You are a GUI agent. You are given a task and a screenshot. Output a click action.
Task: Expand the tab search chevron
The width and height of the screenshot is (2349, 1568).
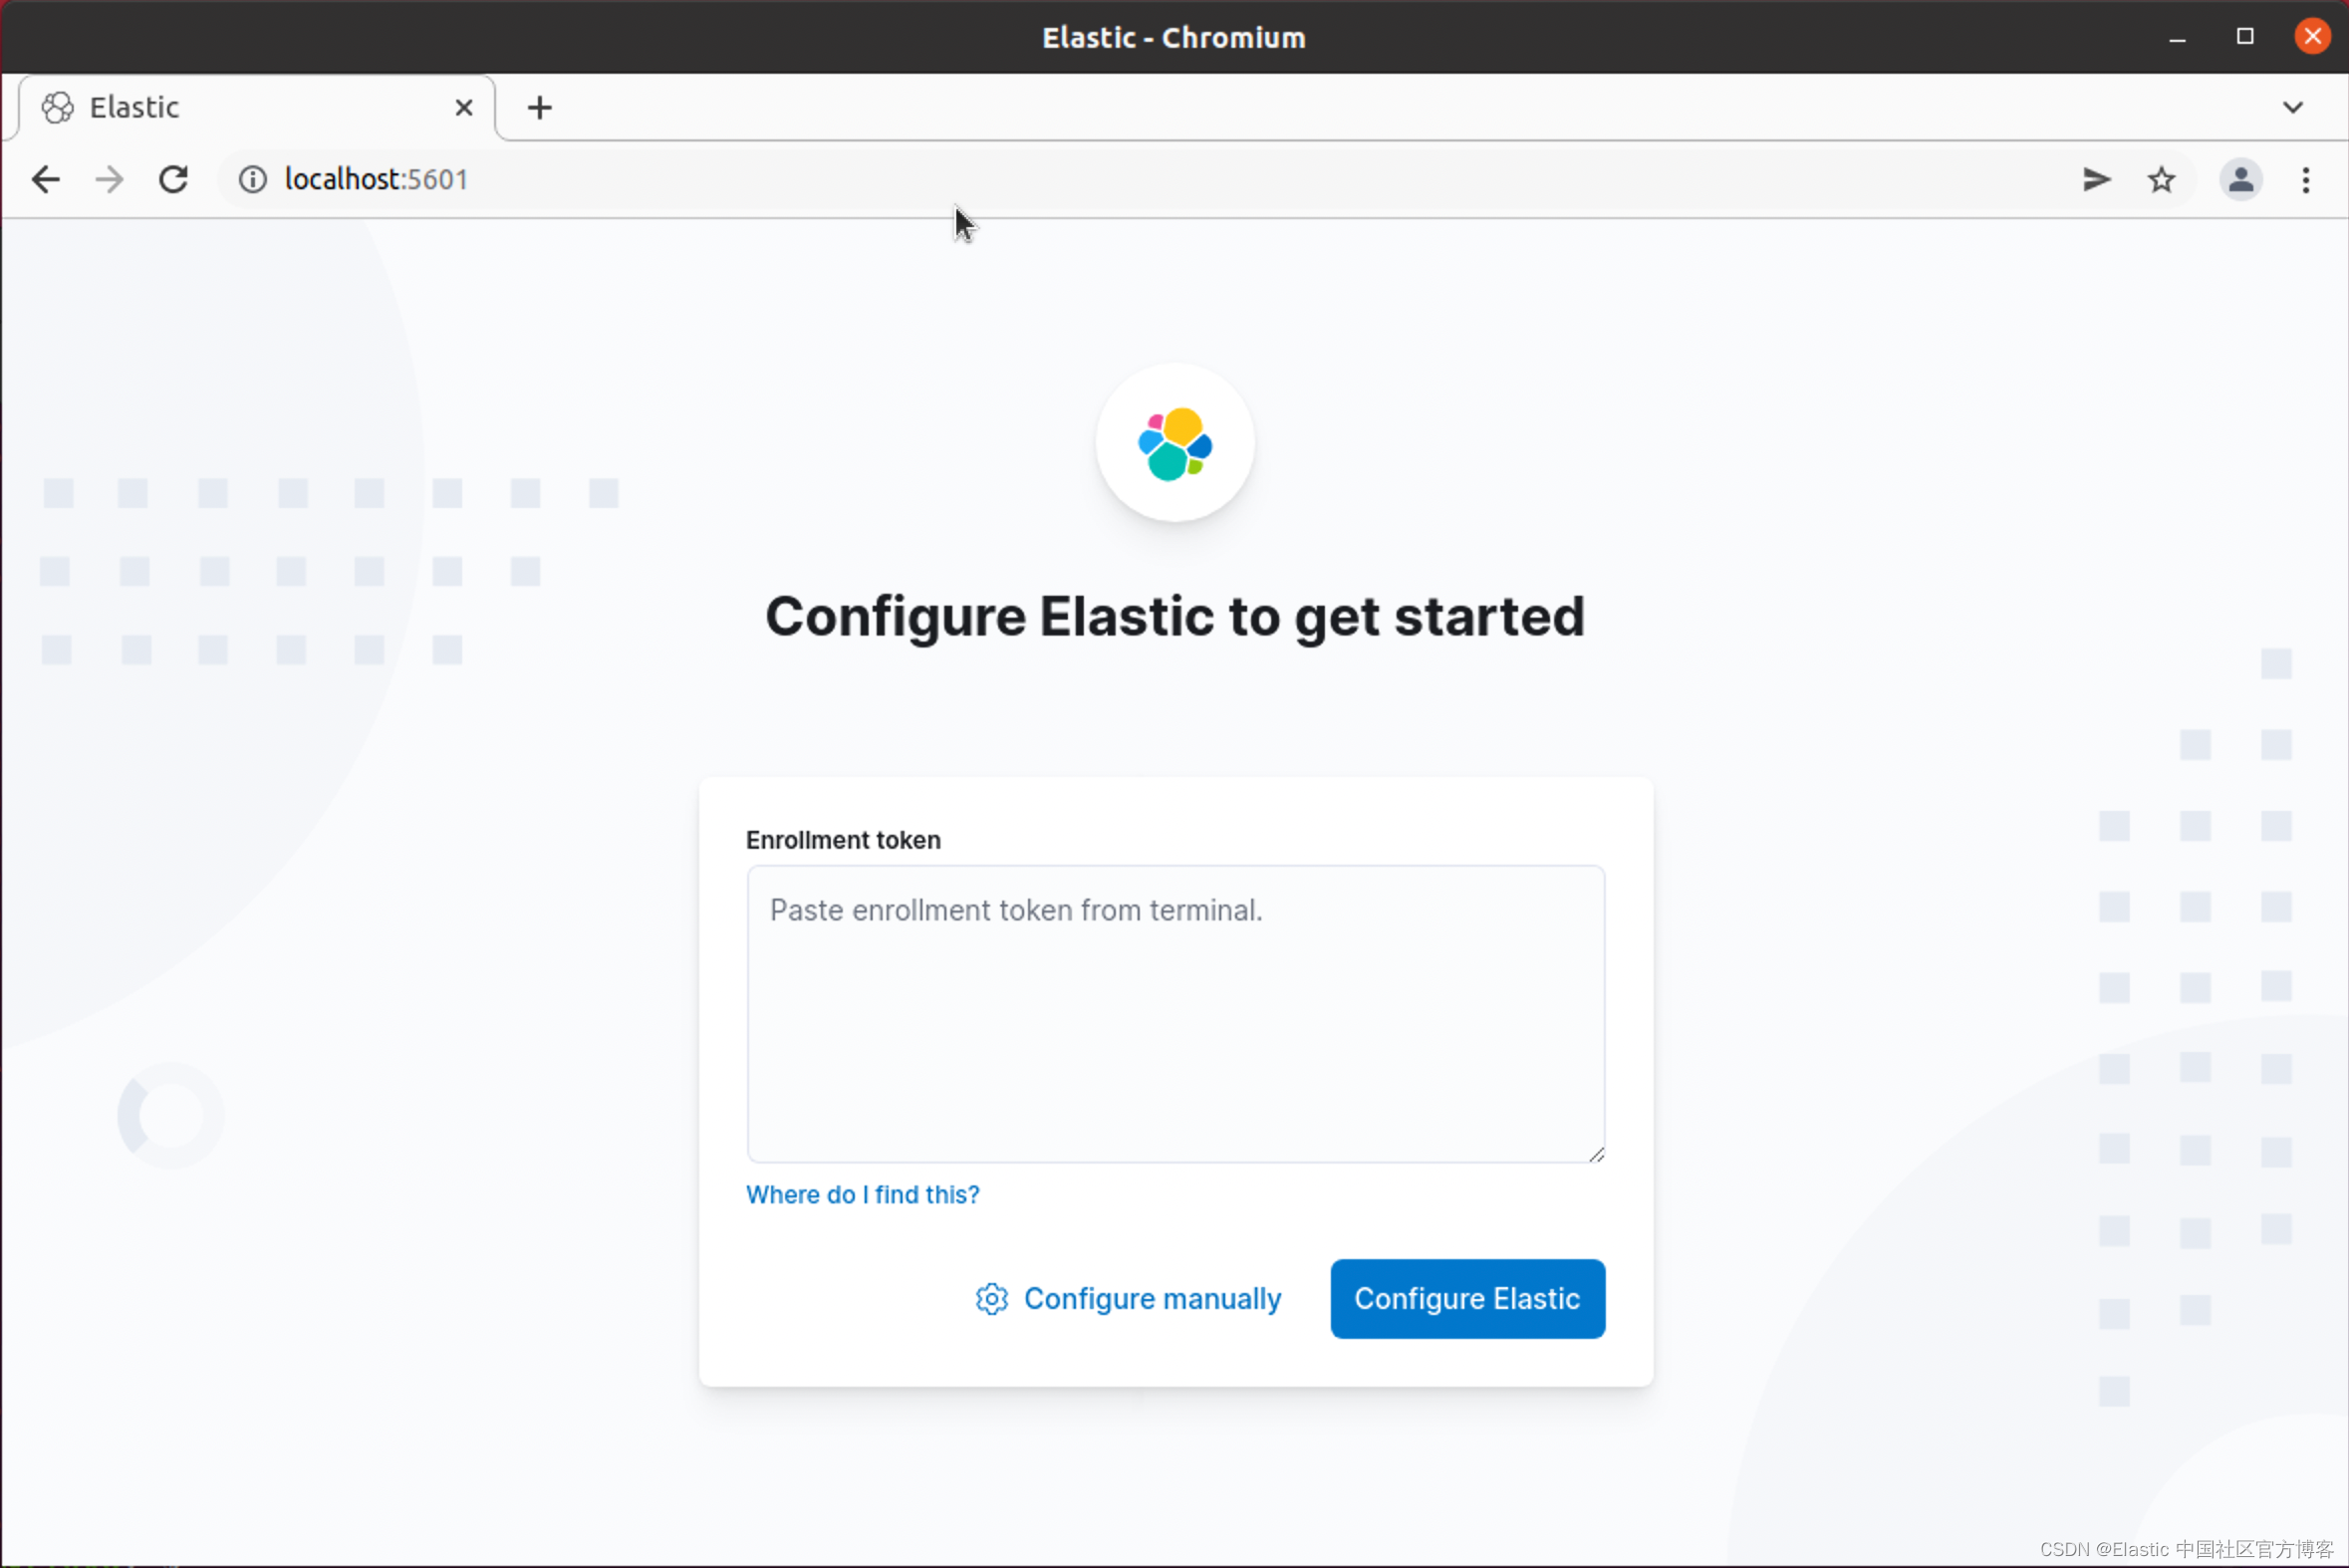(2293, 108)
